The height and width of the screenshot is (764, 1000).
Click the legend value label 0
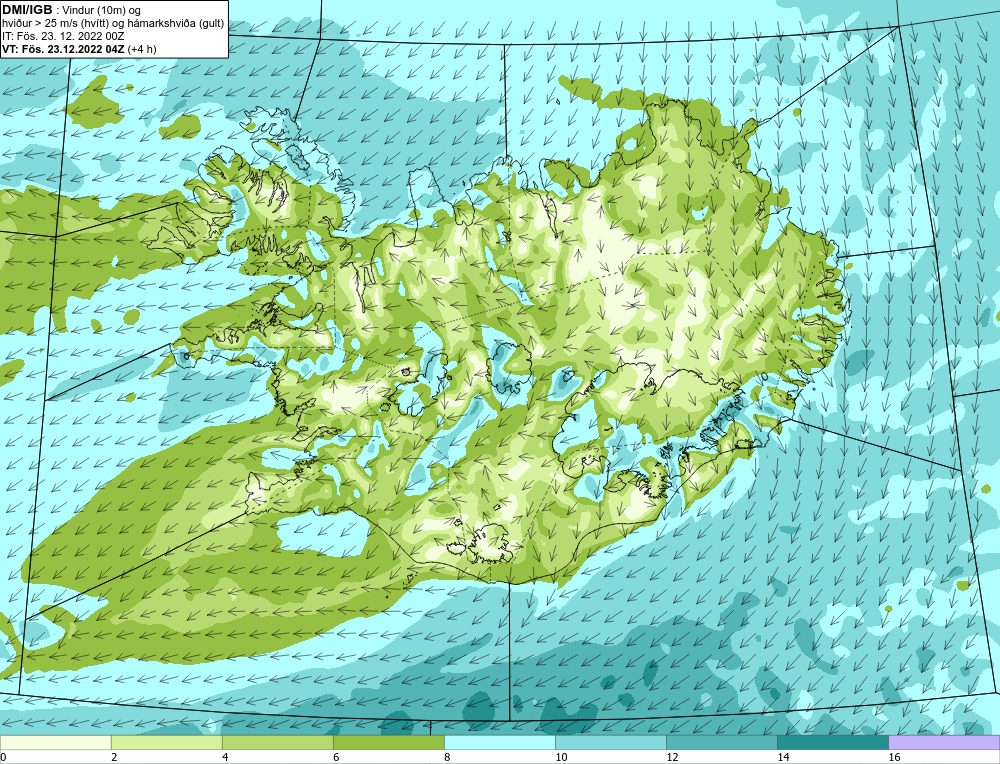coord(3,757)
